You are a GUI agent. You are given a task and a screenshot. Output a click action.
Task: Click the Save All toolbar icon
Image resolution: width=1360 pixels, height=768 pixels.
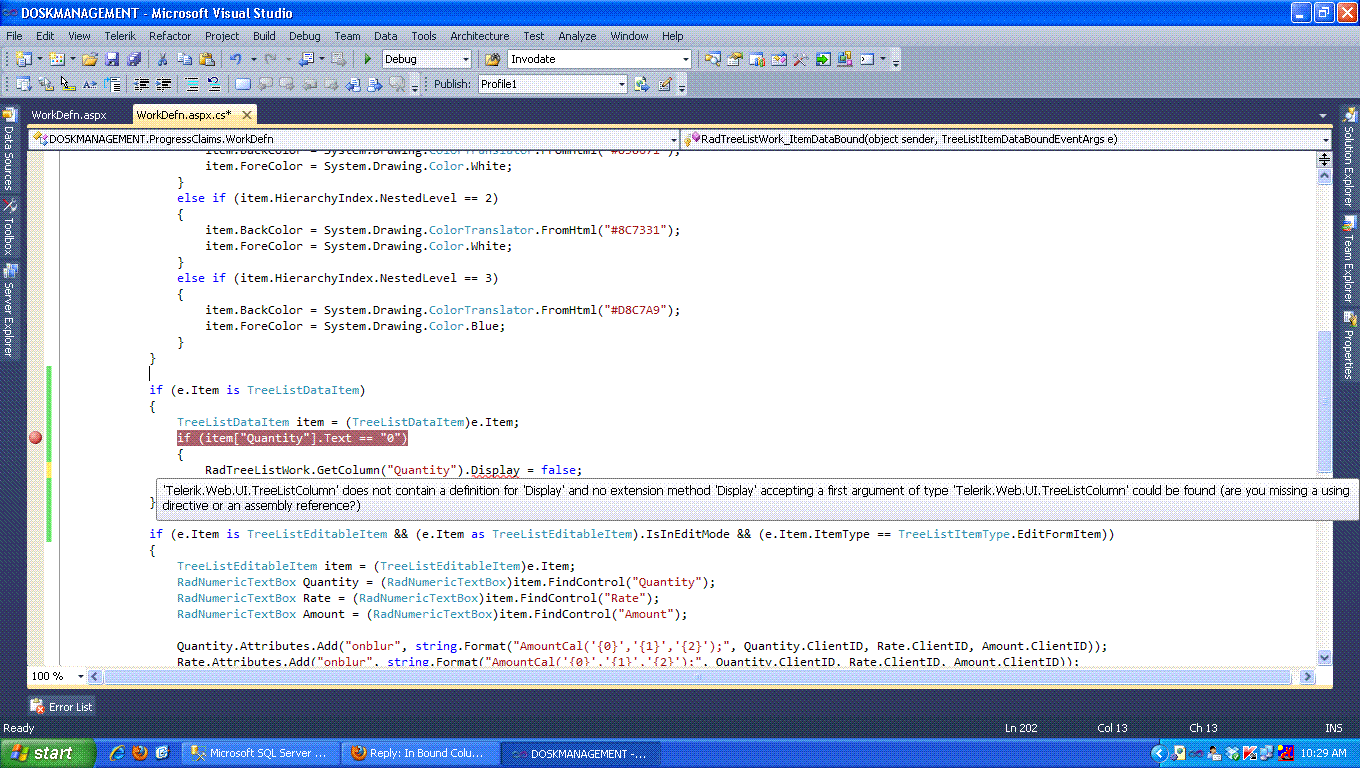click(134, 60)
